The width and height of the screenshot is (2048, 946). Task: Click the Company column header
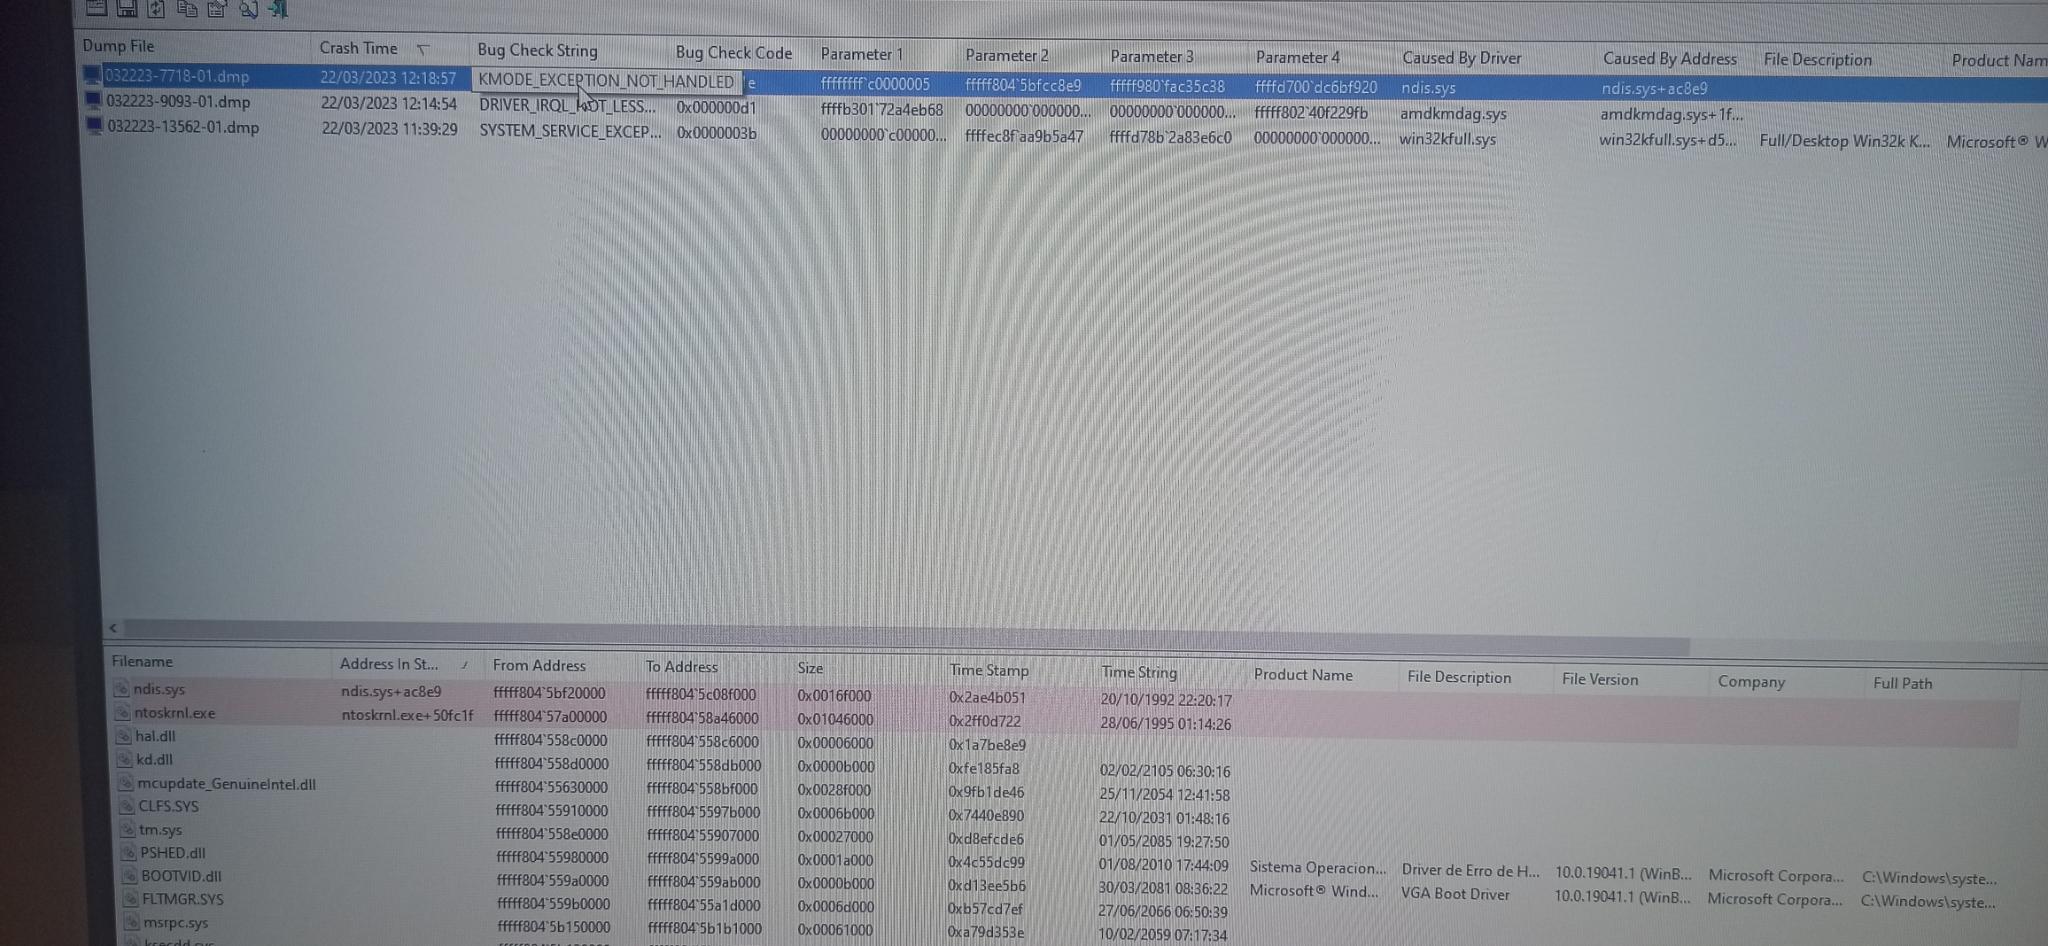(x=1751, y=681)
